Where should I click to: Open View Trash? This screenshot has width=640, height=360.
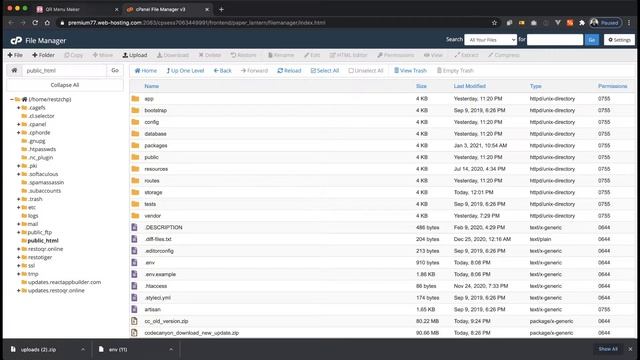(410, 71)
